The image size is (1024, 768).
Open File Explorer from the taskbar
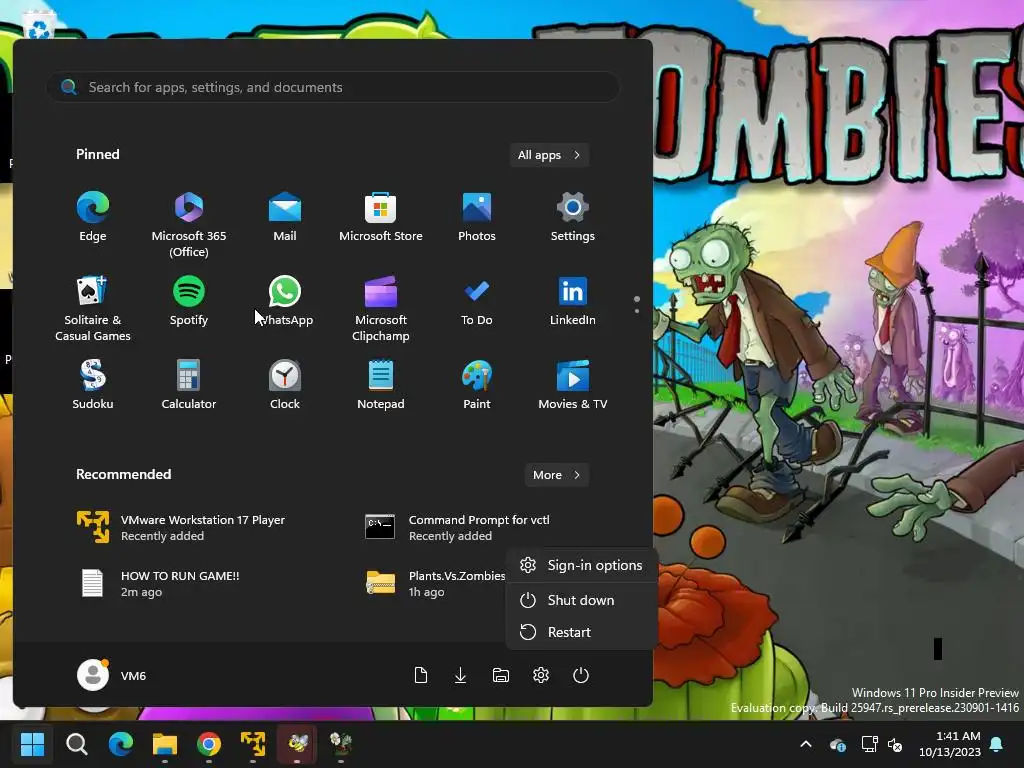click(165, 744)
